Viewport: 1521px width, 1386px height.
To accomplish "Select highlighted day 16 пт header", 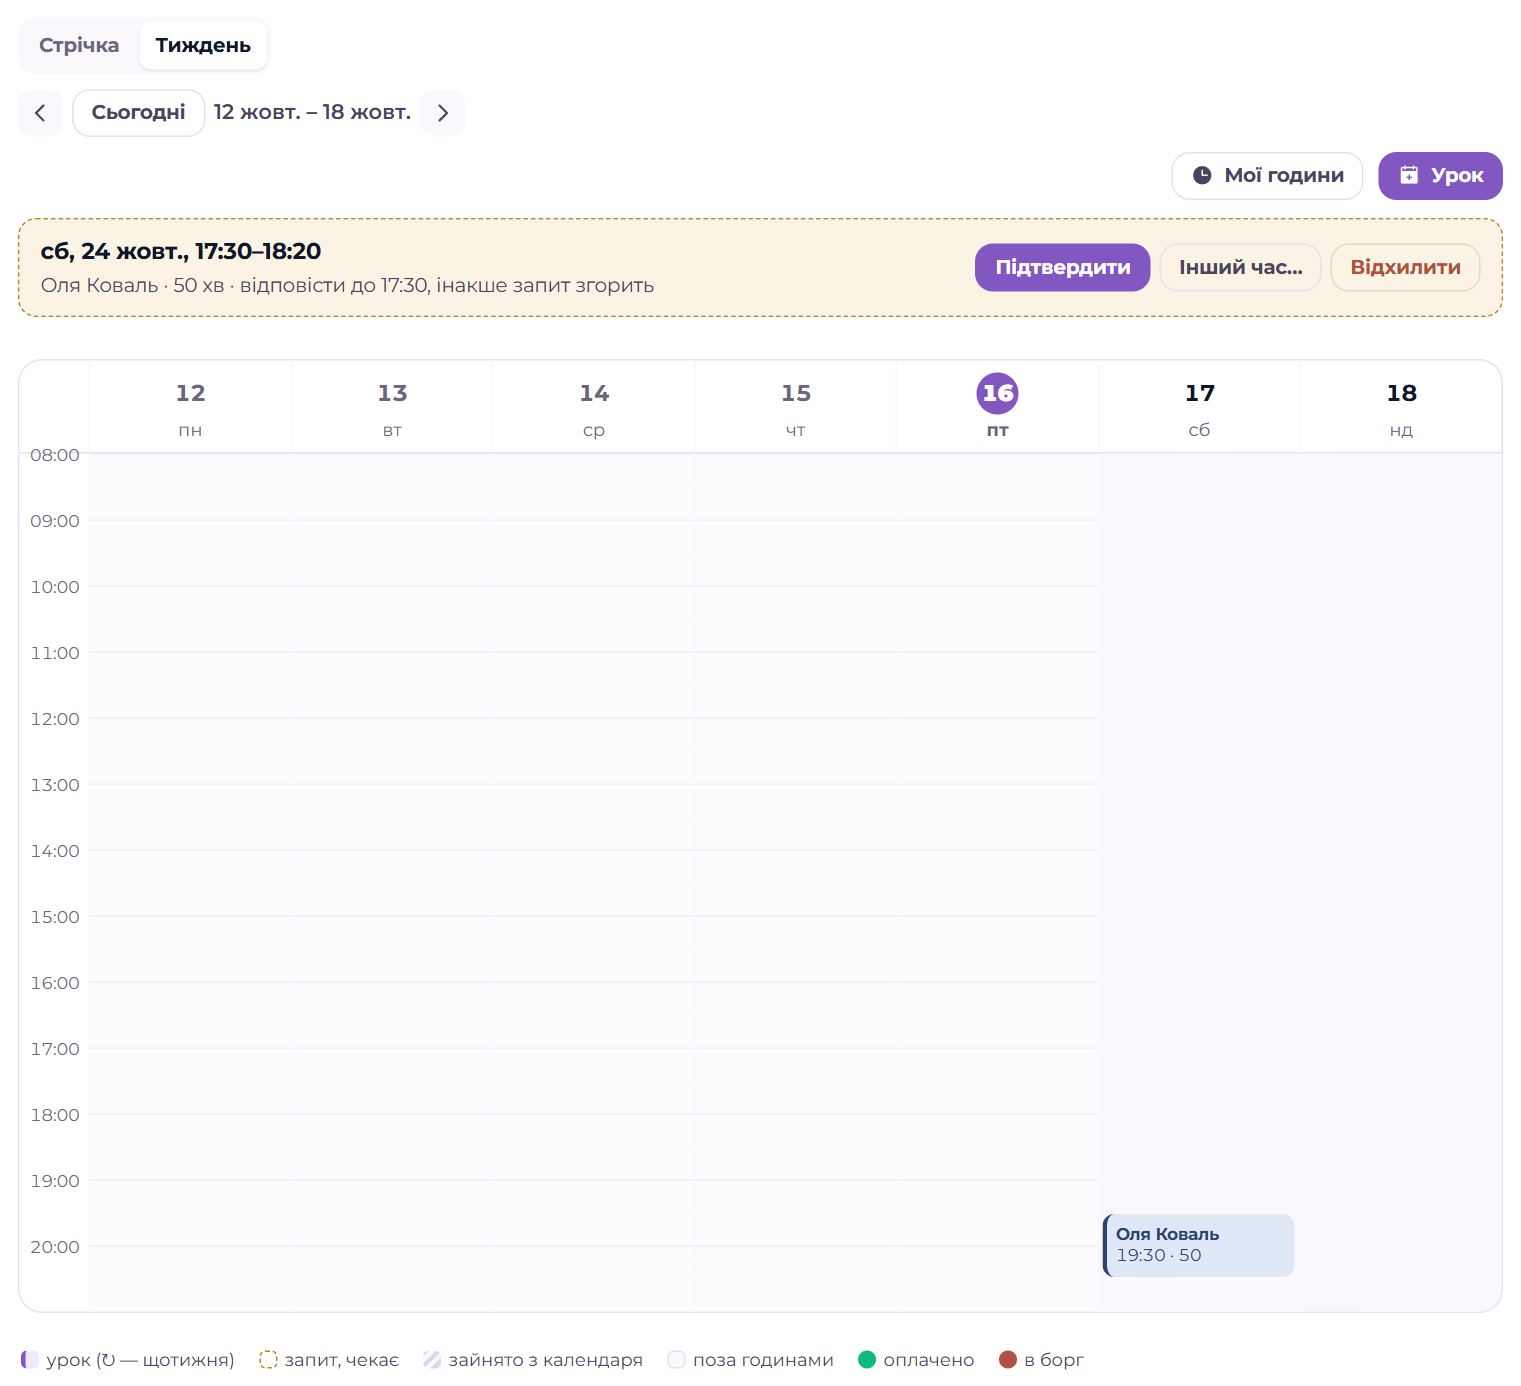I will coord(997,407).
